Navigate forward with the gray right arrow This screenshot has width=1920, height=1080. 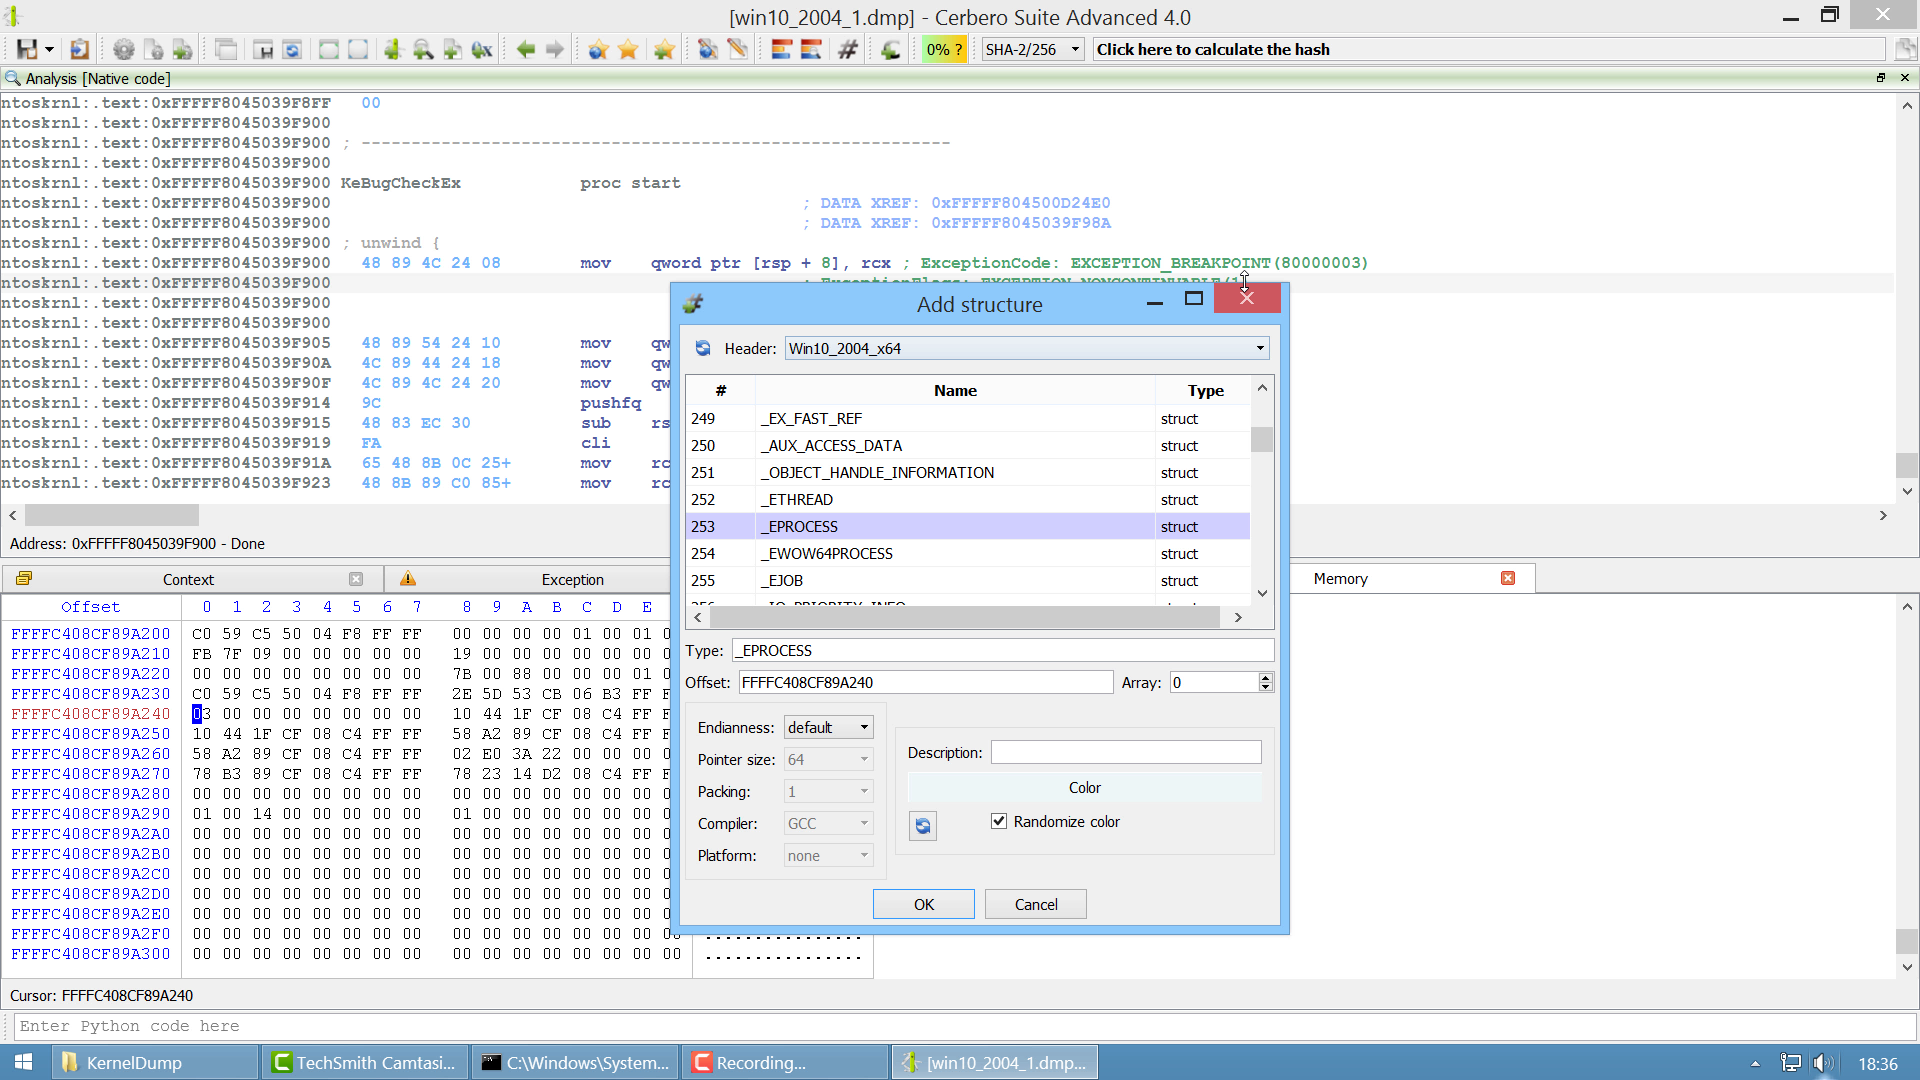pos(555,49)
